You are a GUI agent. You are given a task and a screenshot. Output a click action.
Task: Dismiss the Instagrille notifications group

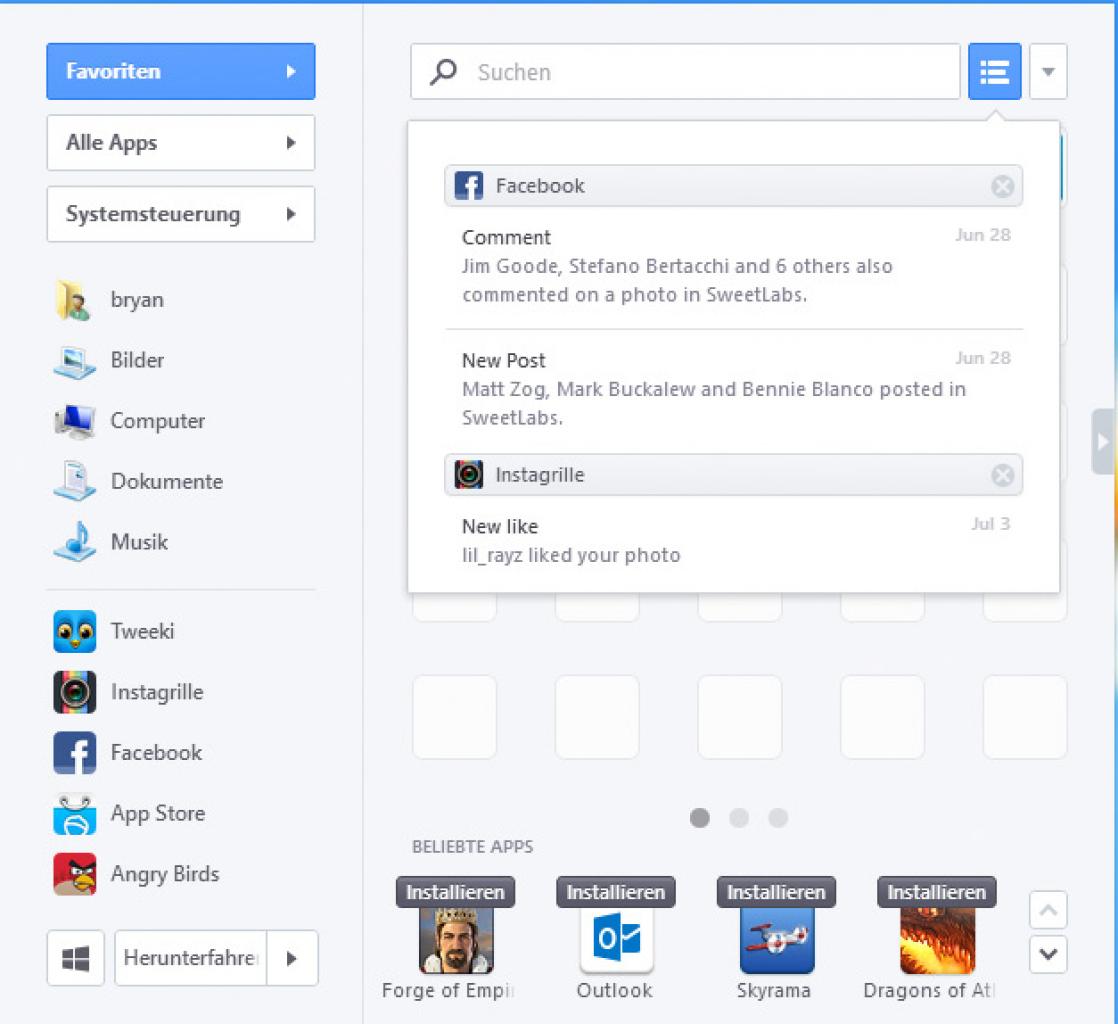pos(1002,475)
